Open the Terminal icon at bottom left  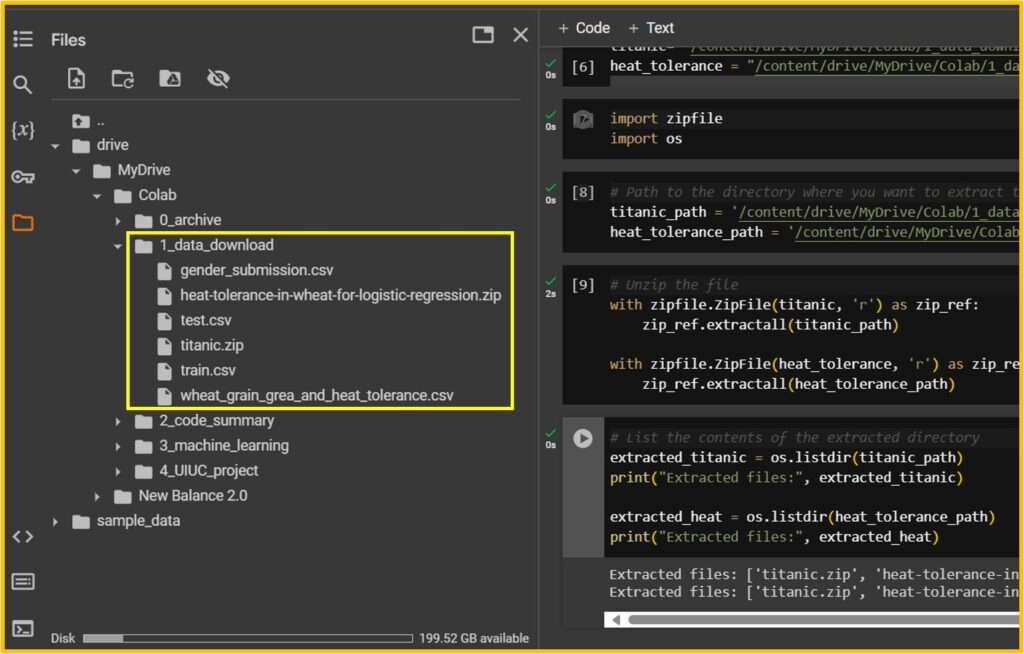[x=22, y=629]
